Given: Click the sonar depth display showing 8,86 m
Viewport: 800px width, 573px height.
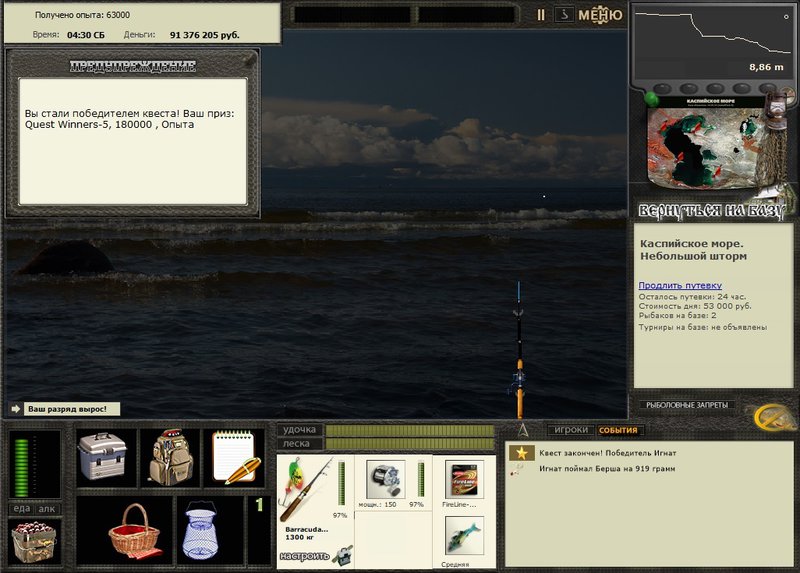Looking at the screenshot, I should (x=713, y=42).
